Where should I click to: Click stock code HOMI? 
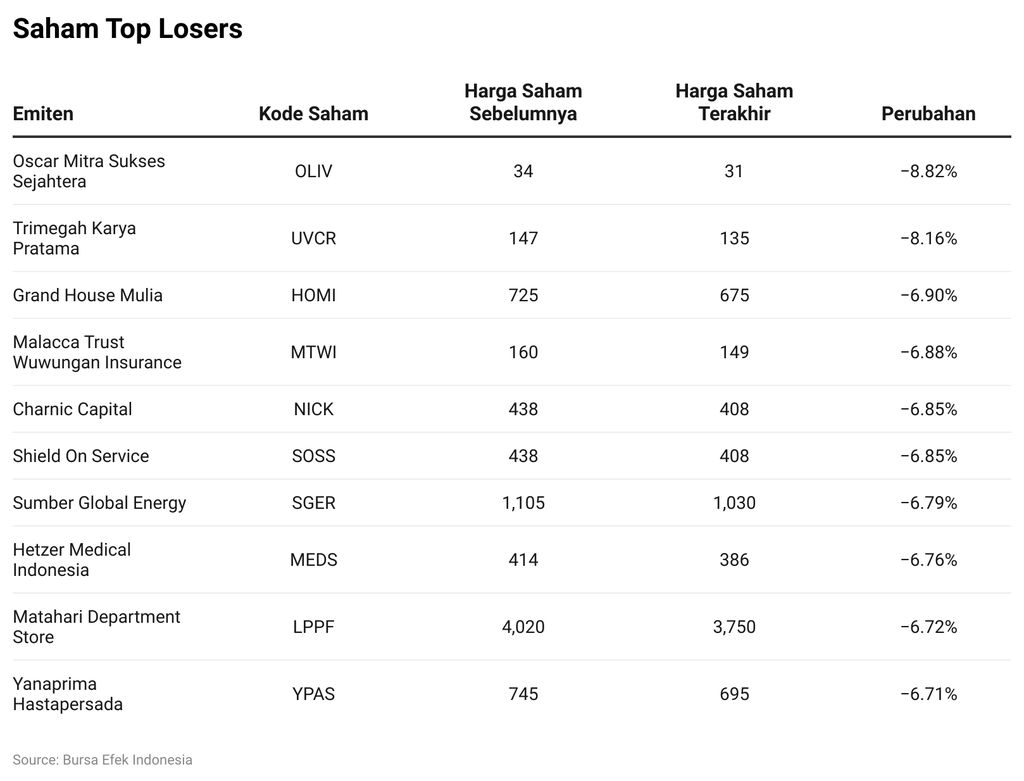click(x=314, y=295)
